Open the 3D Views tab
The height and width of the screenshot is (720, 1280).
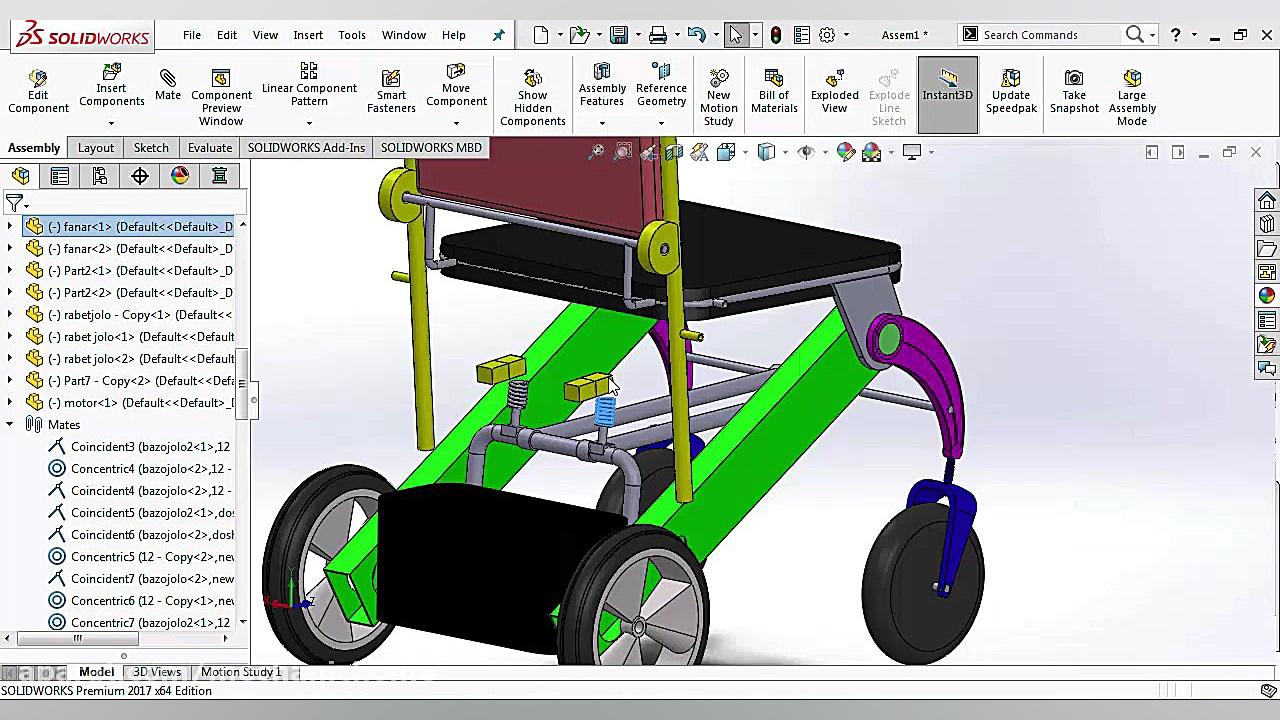(x=157, y=672)
